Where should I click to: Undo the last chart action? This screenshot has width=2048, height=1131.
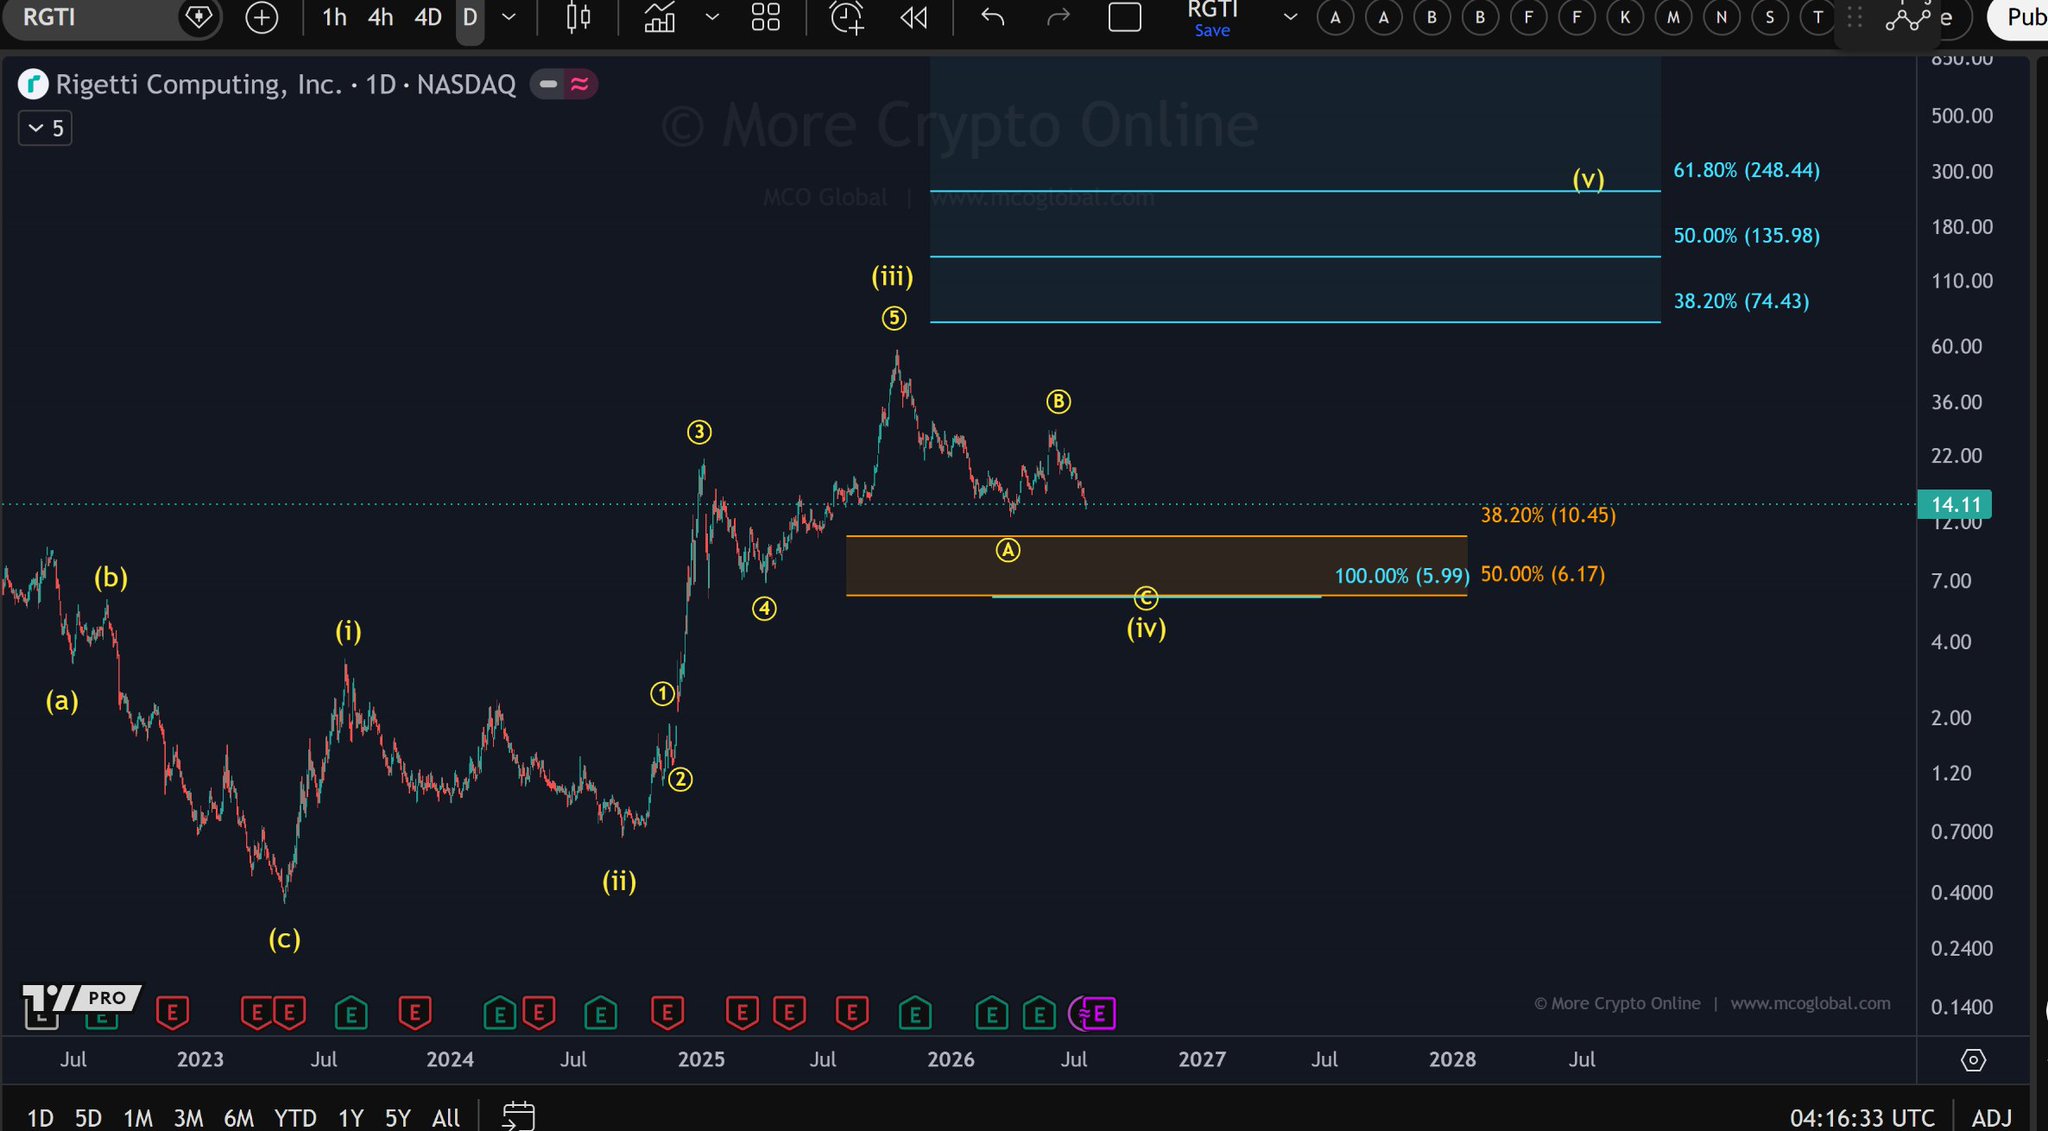pos(992,17)
